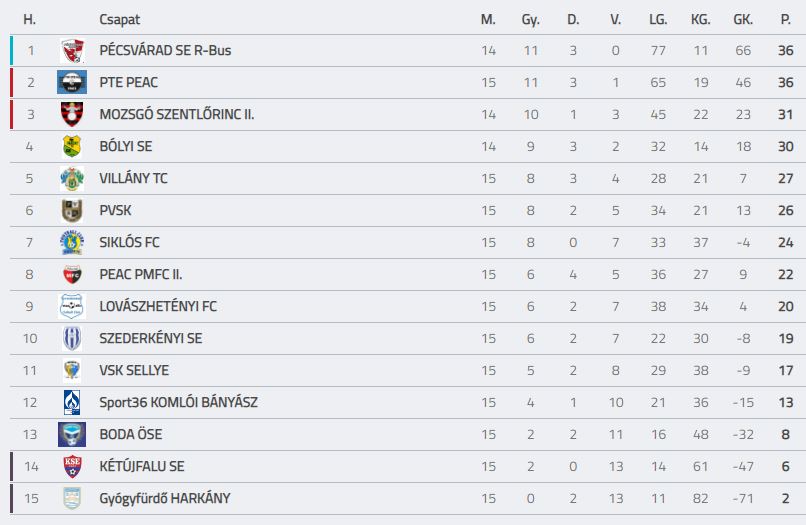Select the BÓLYI SE yellow-green crest
The height and width of the screenshot is (525, 806).
point(72,147)
